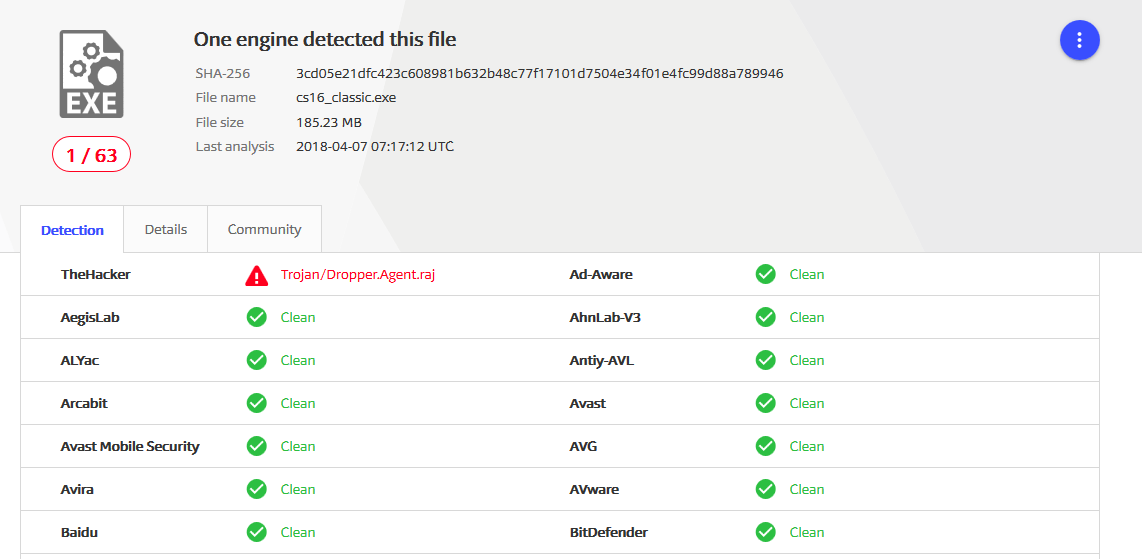Click the Last analysis timestamp

(x=375, y=146)
